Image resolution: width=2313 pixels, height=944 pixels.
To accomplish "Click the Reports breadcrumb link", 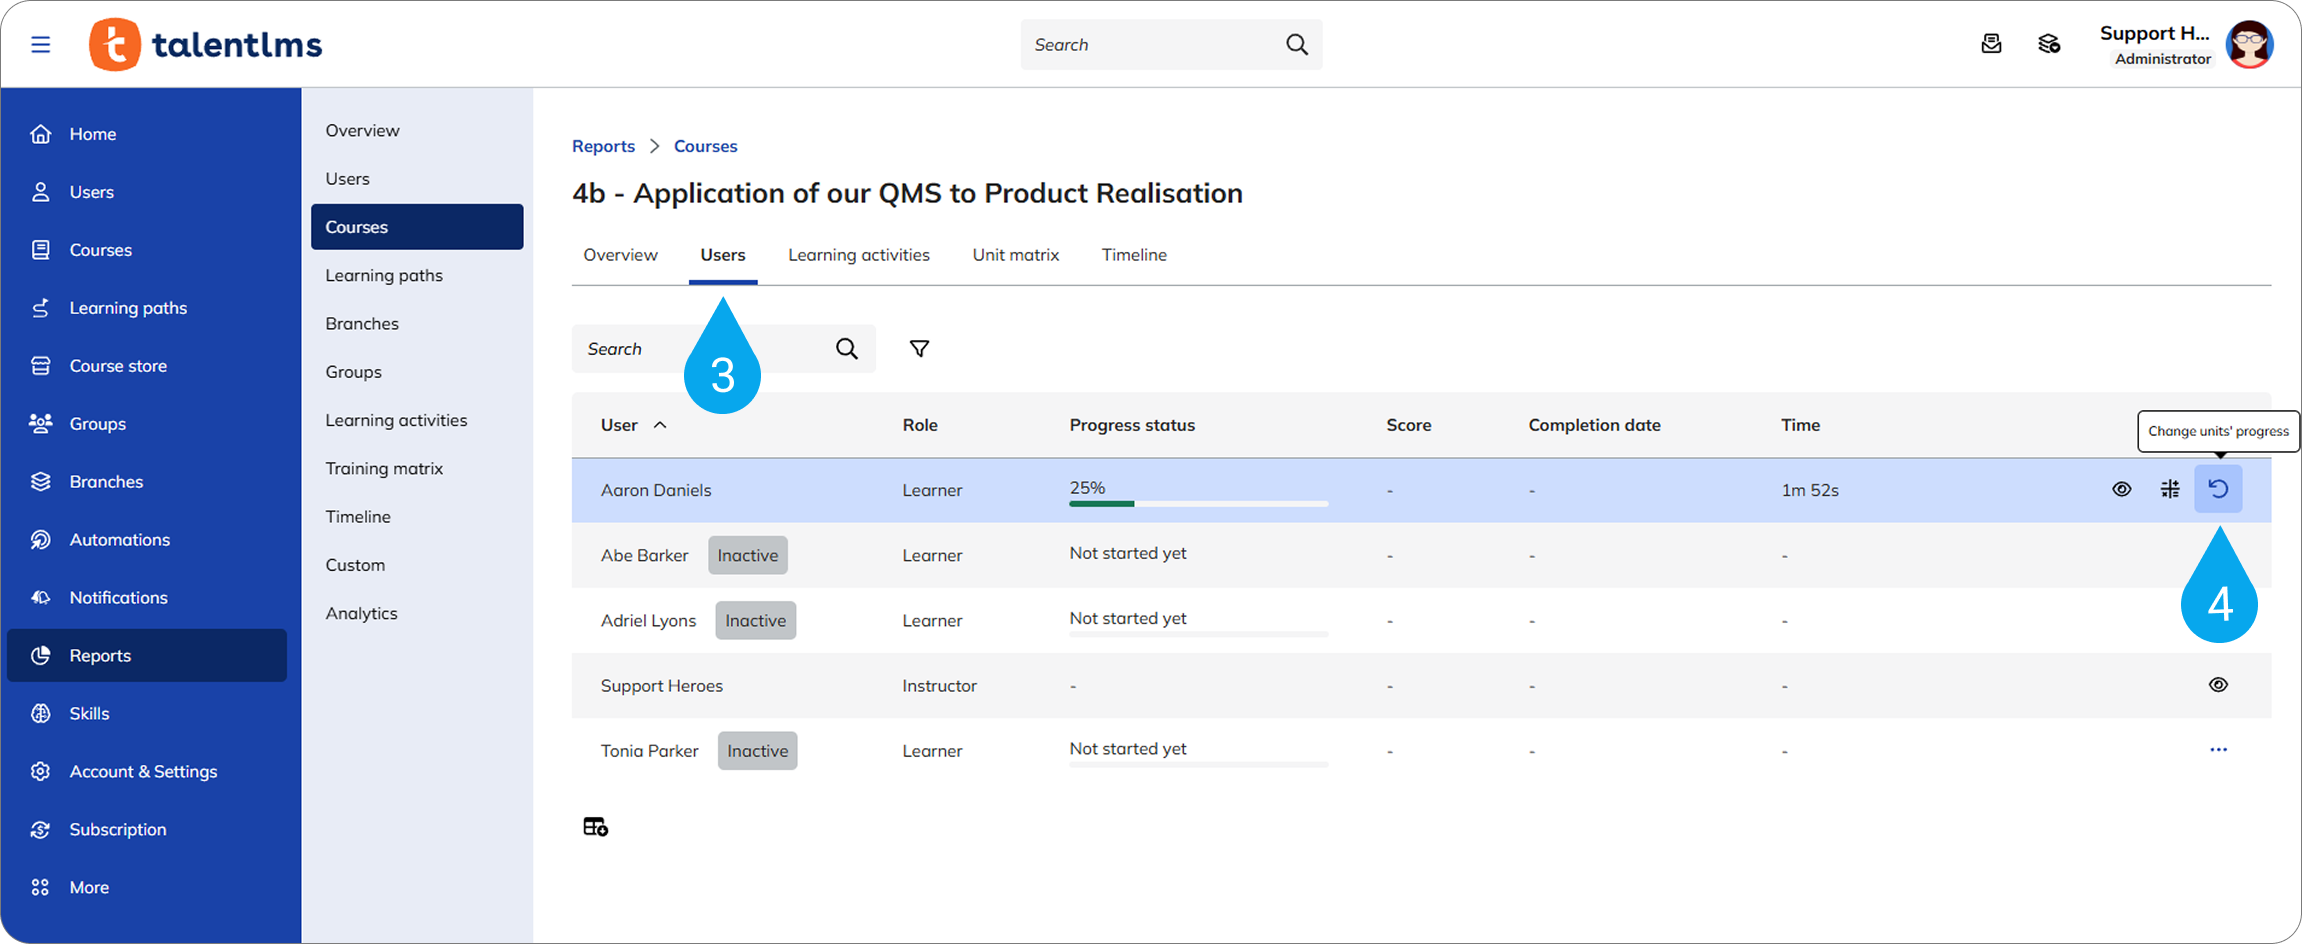I will (x=603, y=146).
